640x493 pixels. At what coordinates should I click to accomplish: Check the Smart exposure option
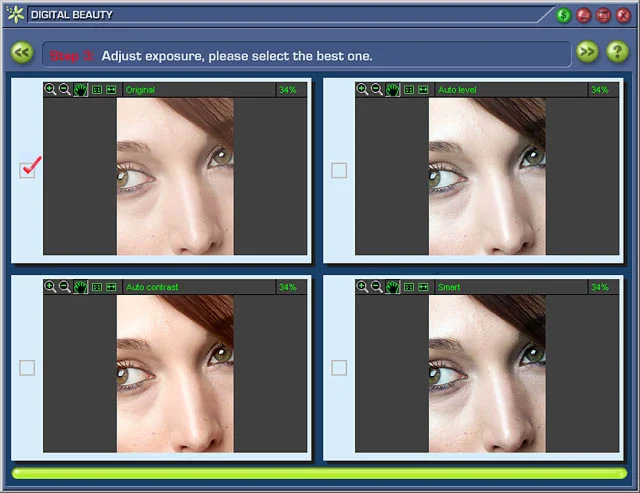tap(339, 368)
